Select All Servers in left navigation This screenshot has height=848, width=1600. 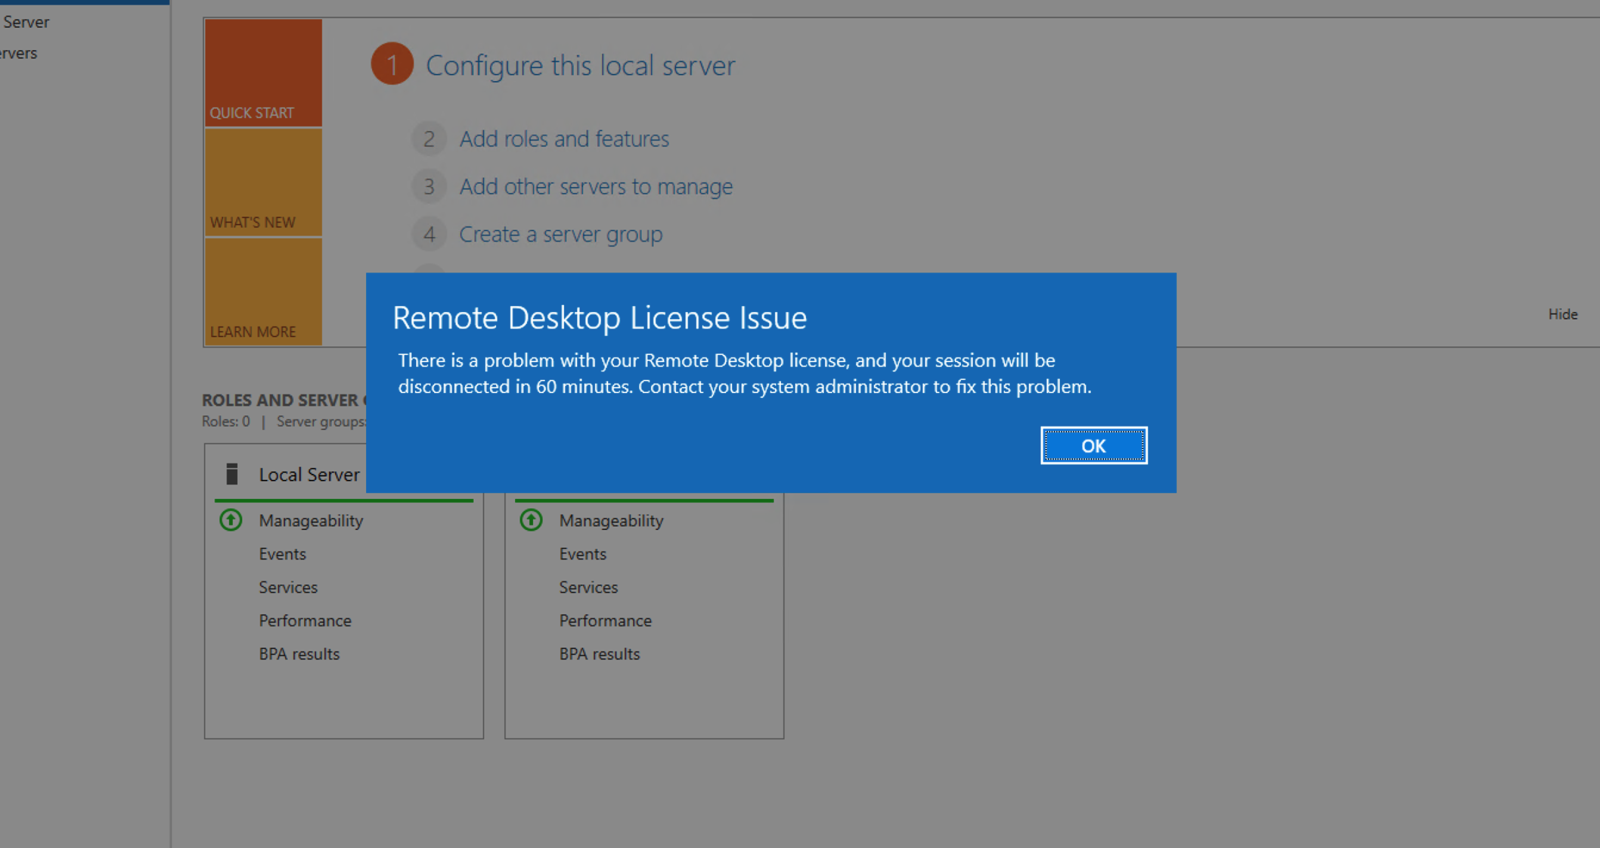coord(19,54)
